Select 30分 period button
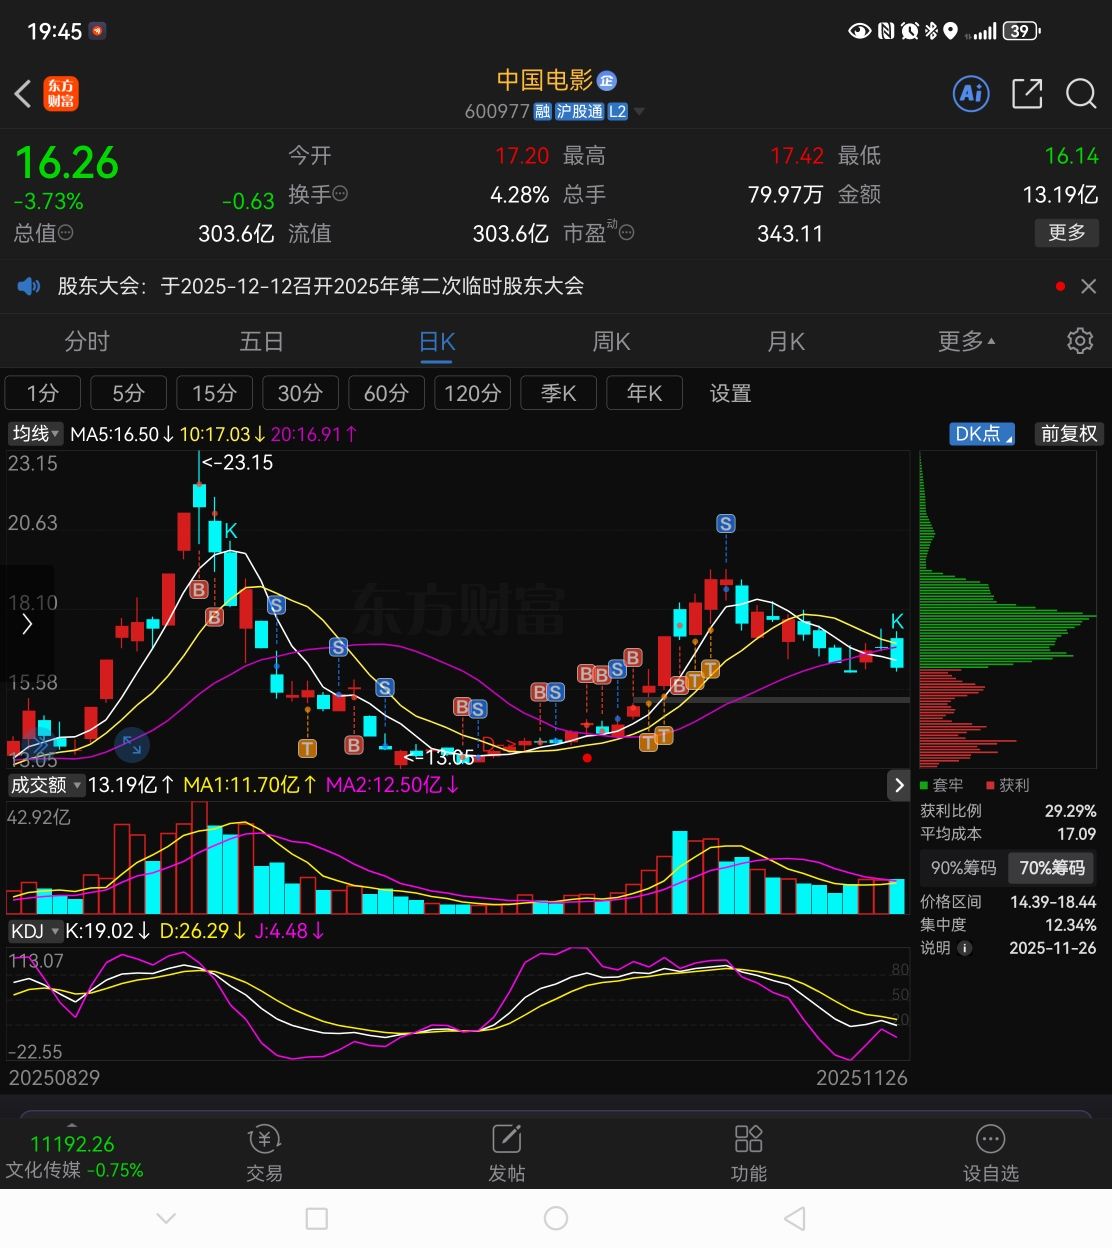 coord(300,393)
